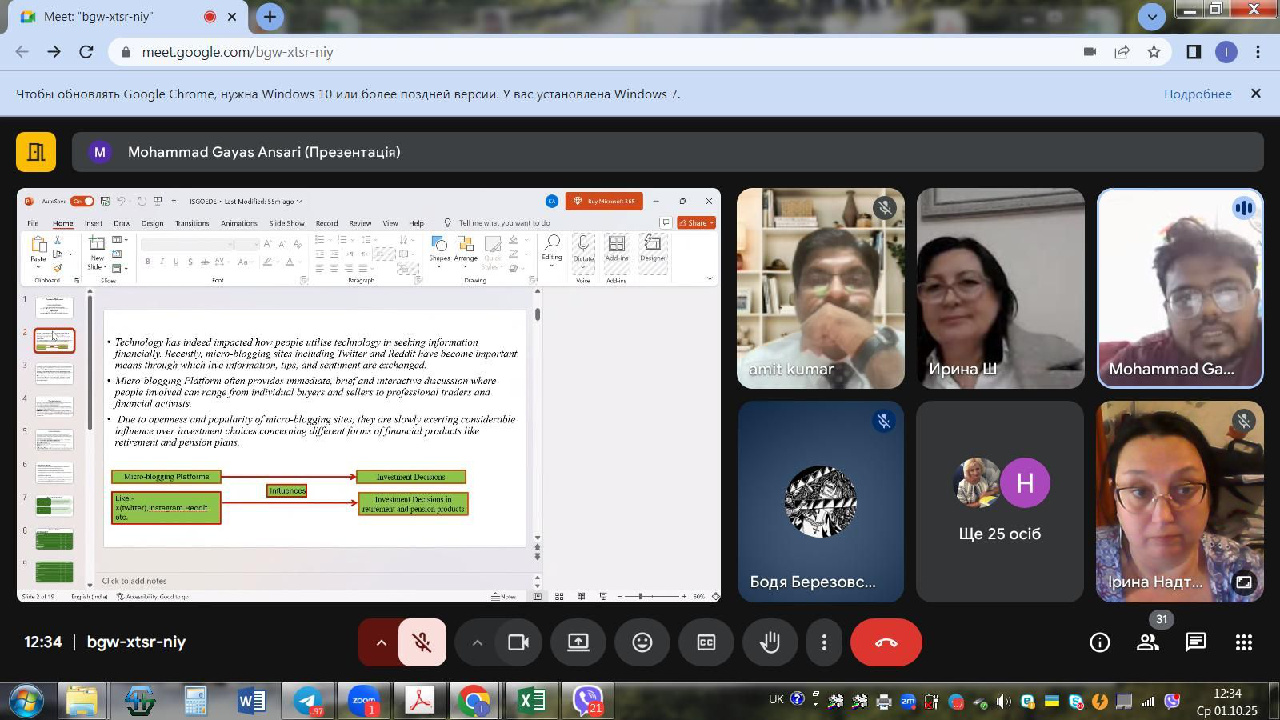Open meeting details info icon
Viewport: 1280px width, 720px height.
[1100, 642]
